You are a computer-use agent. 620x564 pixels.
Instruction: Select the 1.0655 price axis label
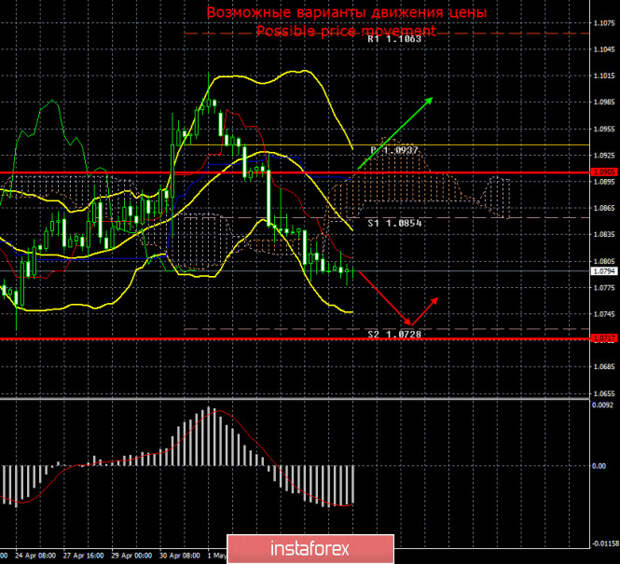pos(604,394)
